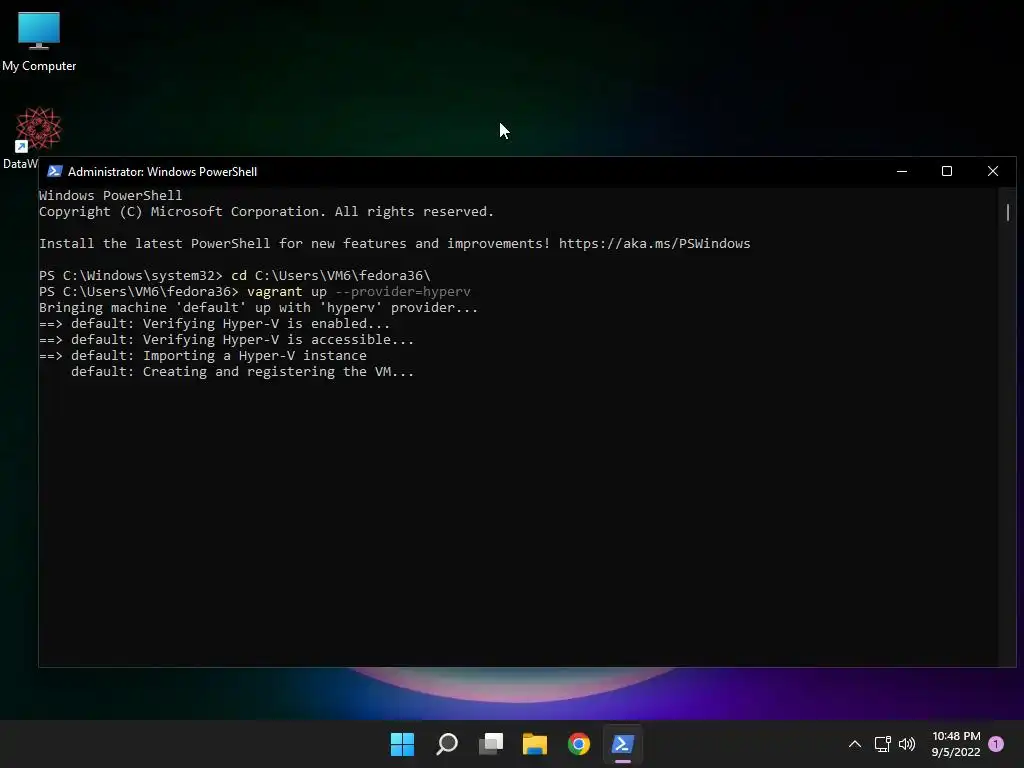The image size is (1024, 768).
Task: Click the PowerShell icon in title bar
Action: point(55,171)
